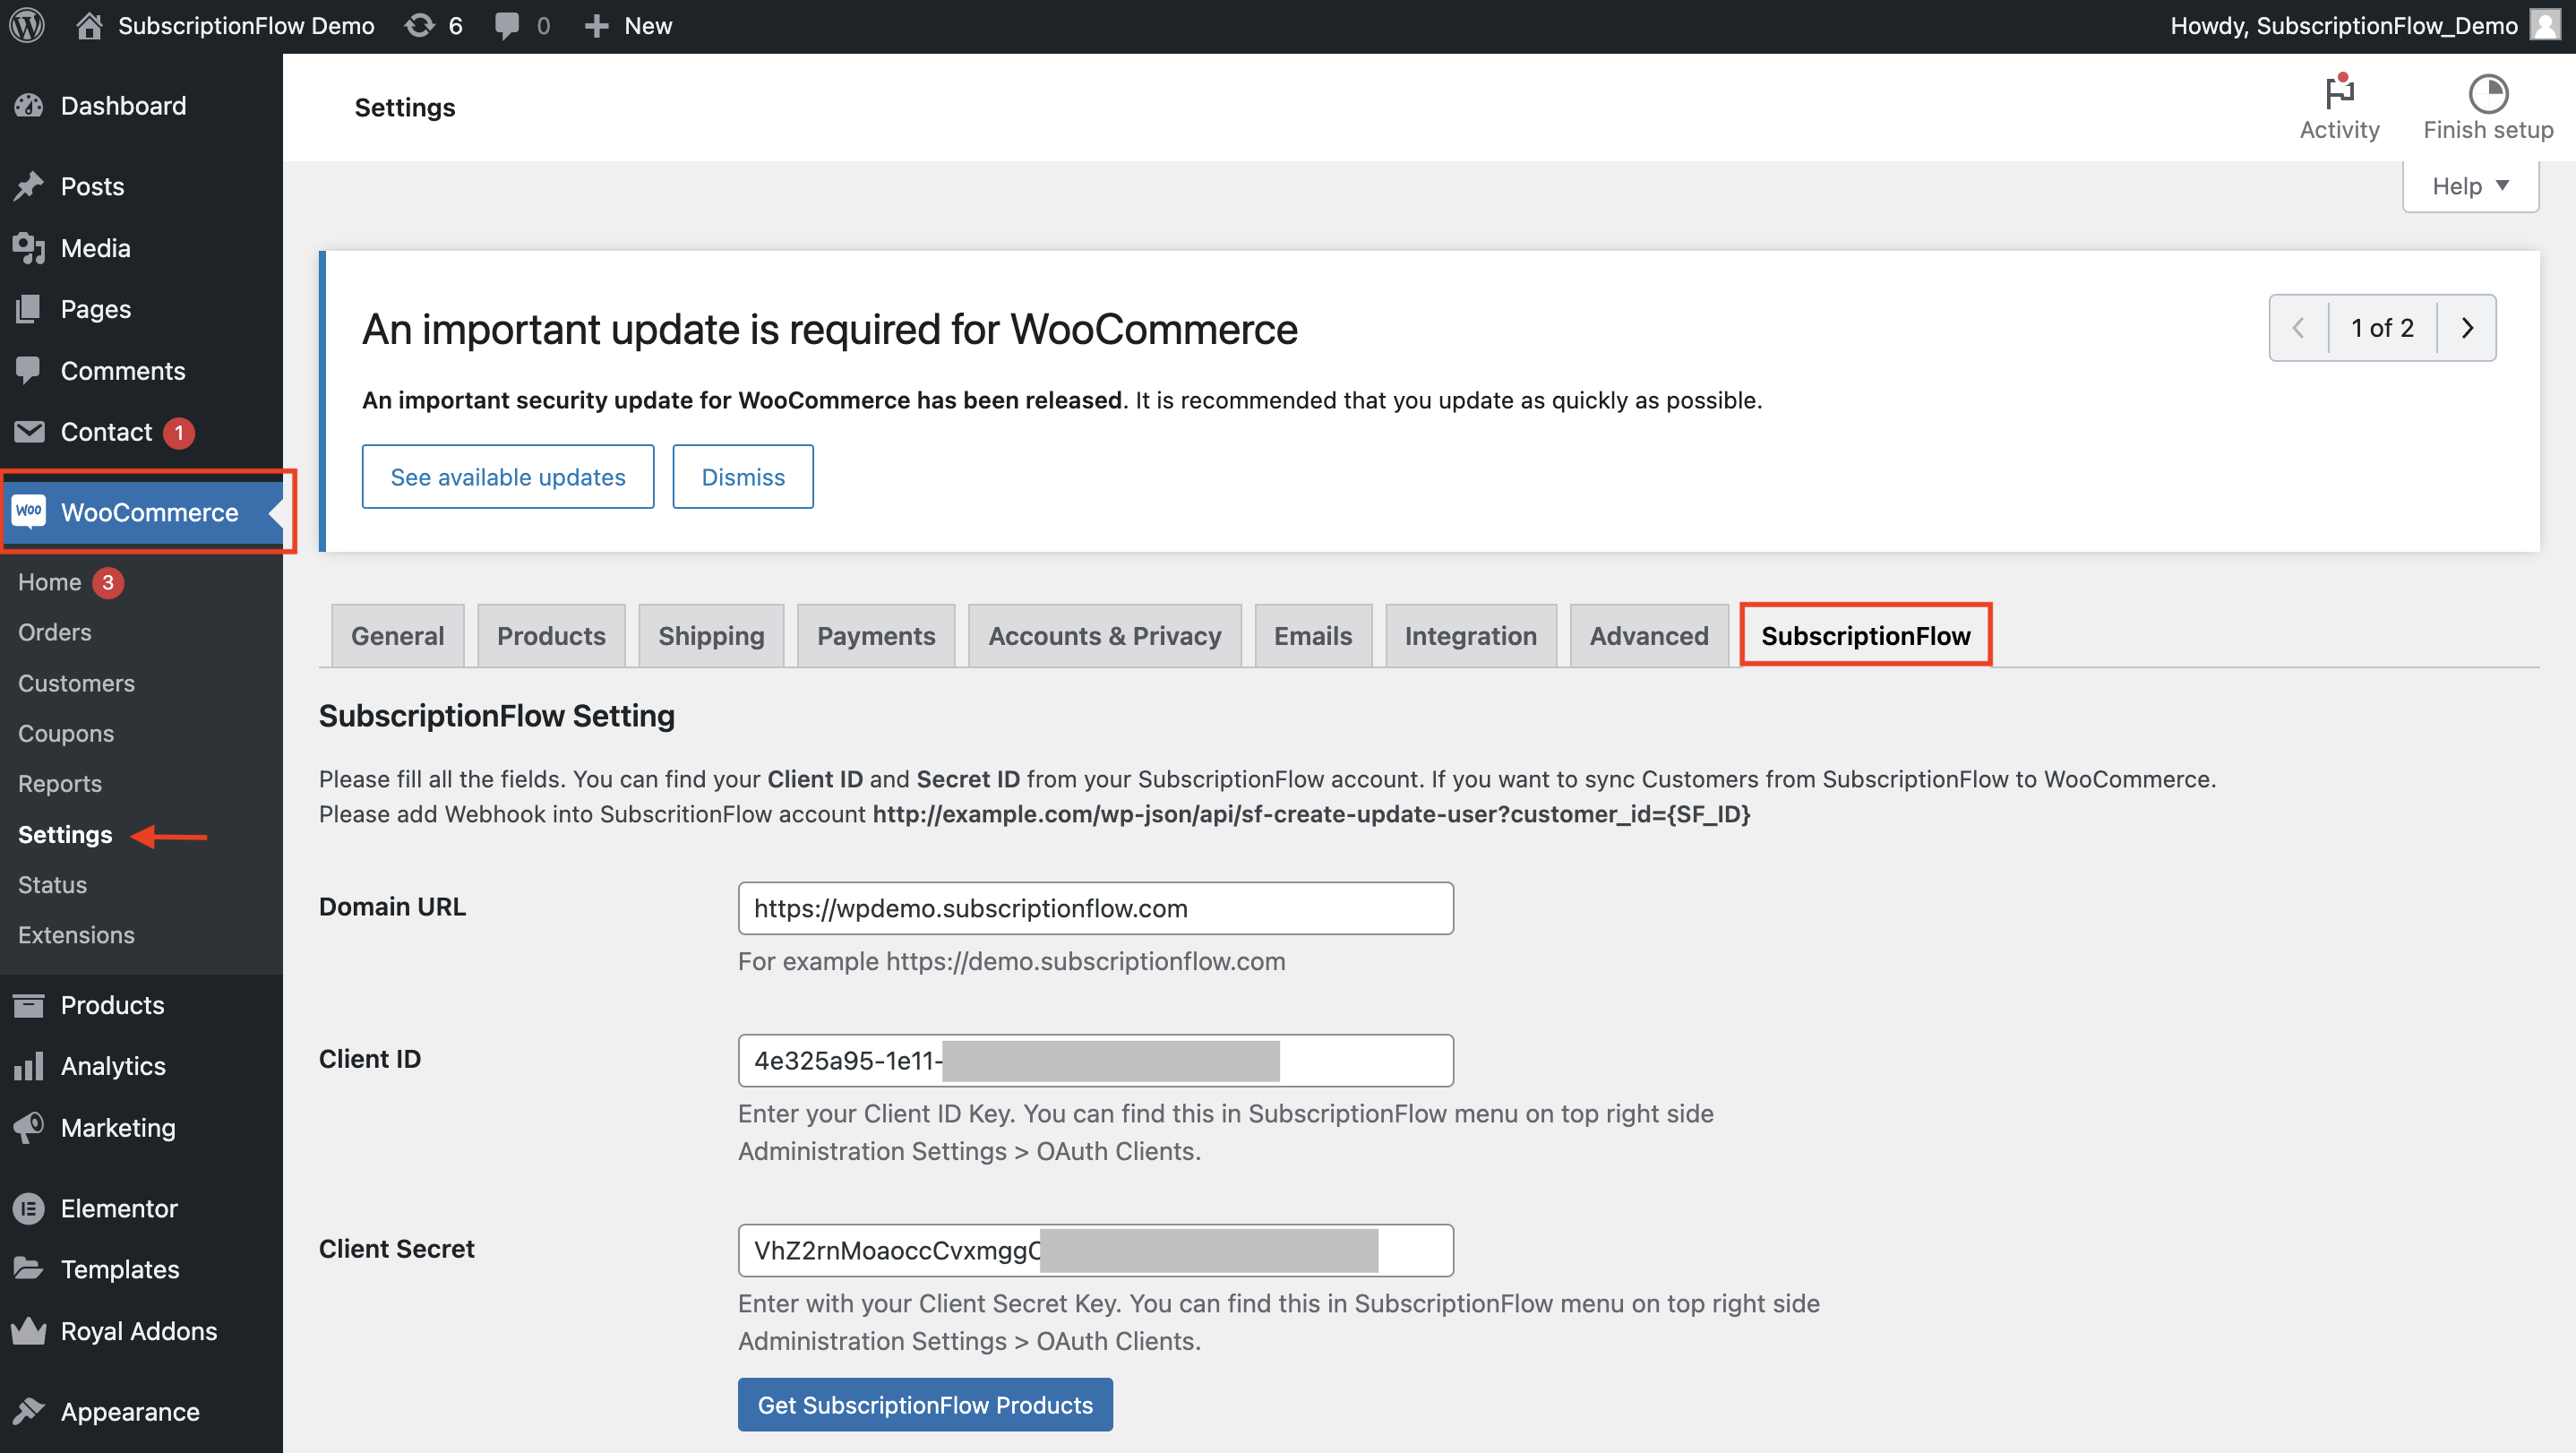Image resolution: width=2576 pixels, height=1453 pixels.
Task: Open the Integration tab
Action: [x=1470, y=636]
